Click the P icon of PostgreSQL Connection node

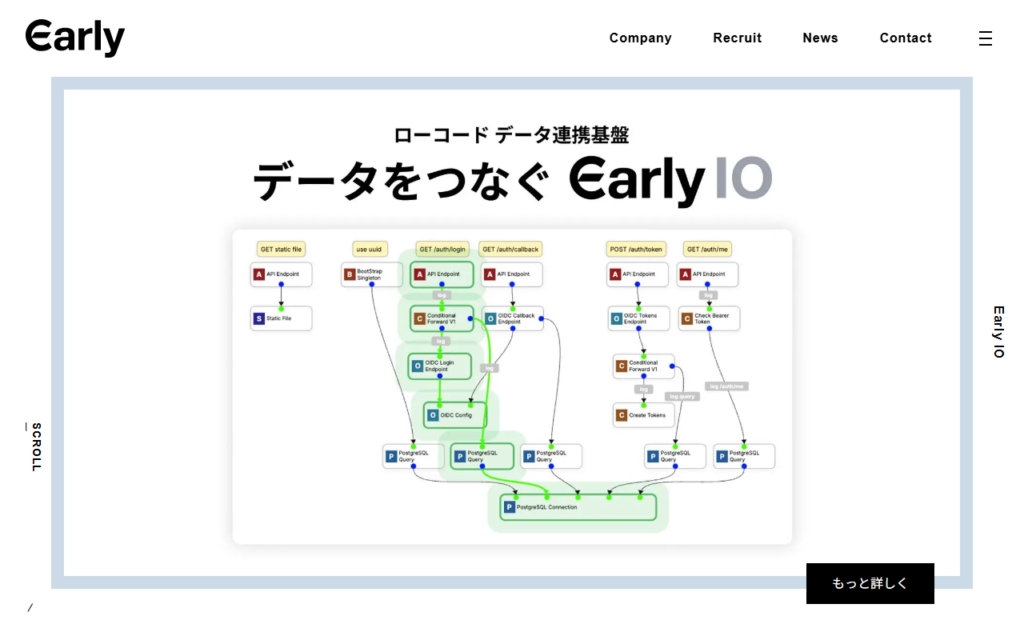[509, 507]
